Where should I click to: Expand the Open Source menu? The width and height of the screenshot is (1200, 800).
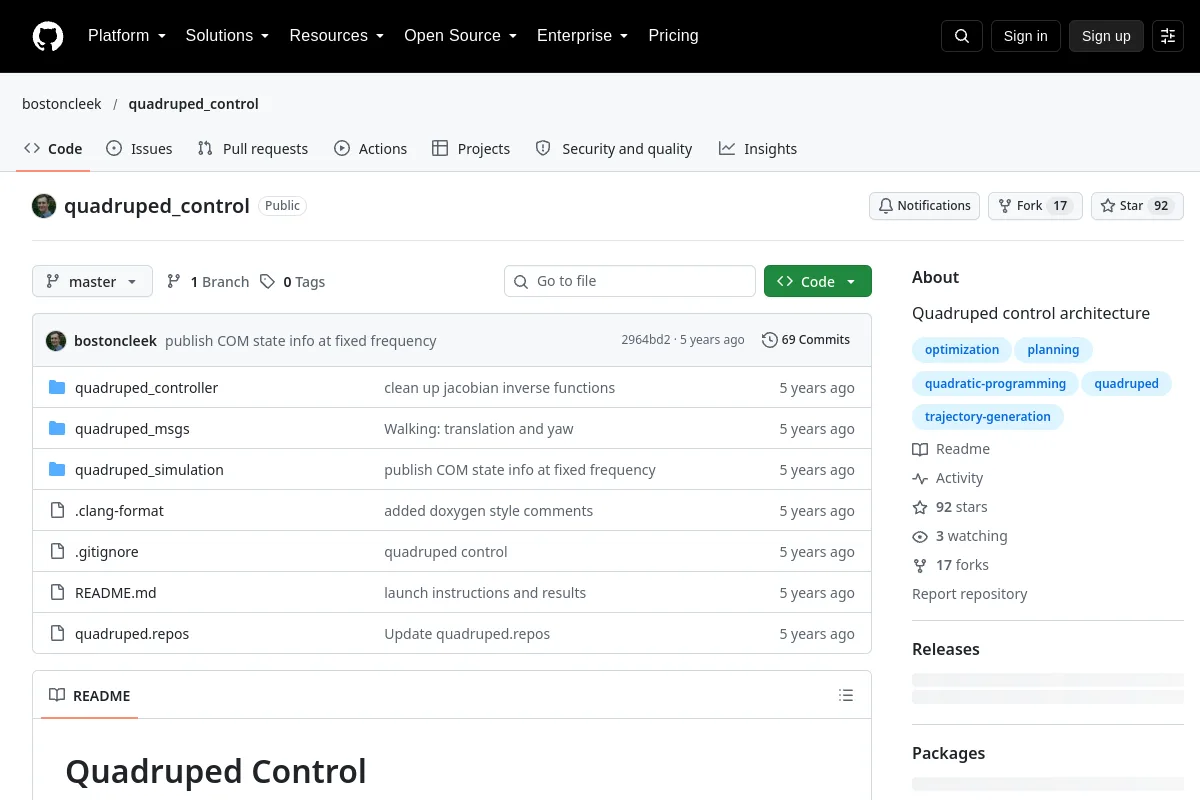click(x=460, y=36)
